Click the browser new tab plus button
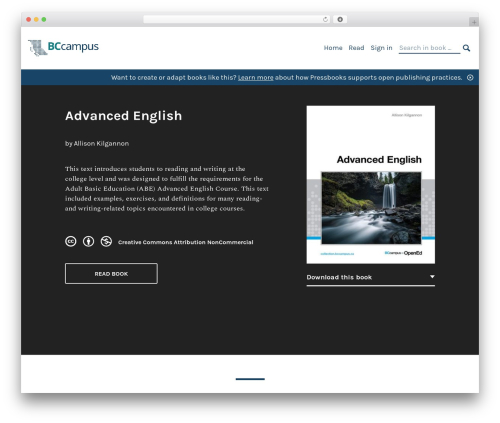This screenshot has height=423, width=500. 474,22
